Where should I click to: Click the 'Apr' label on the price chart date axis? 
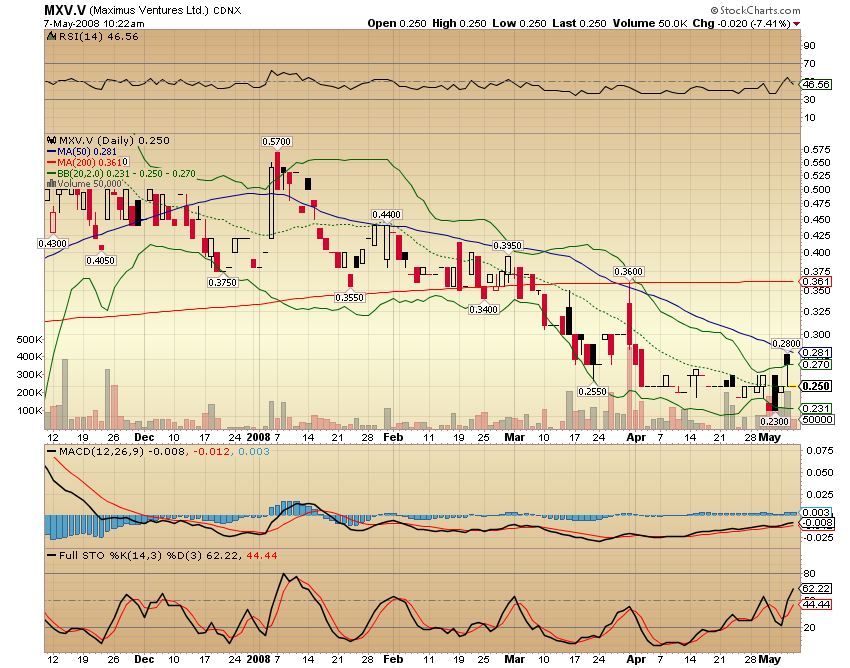[636, 437]
